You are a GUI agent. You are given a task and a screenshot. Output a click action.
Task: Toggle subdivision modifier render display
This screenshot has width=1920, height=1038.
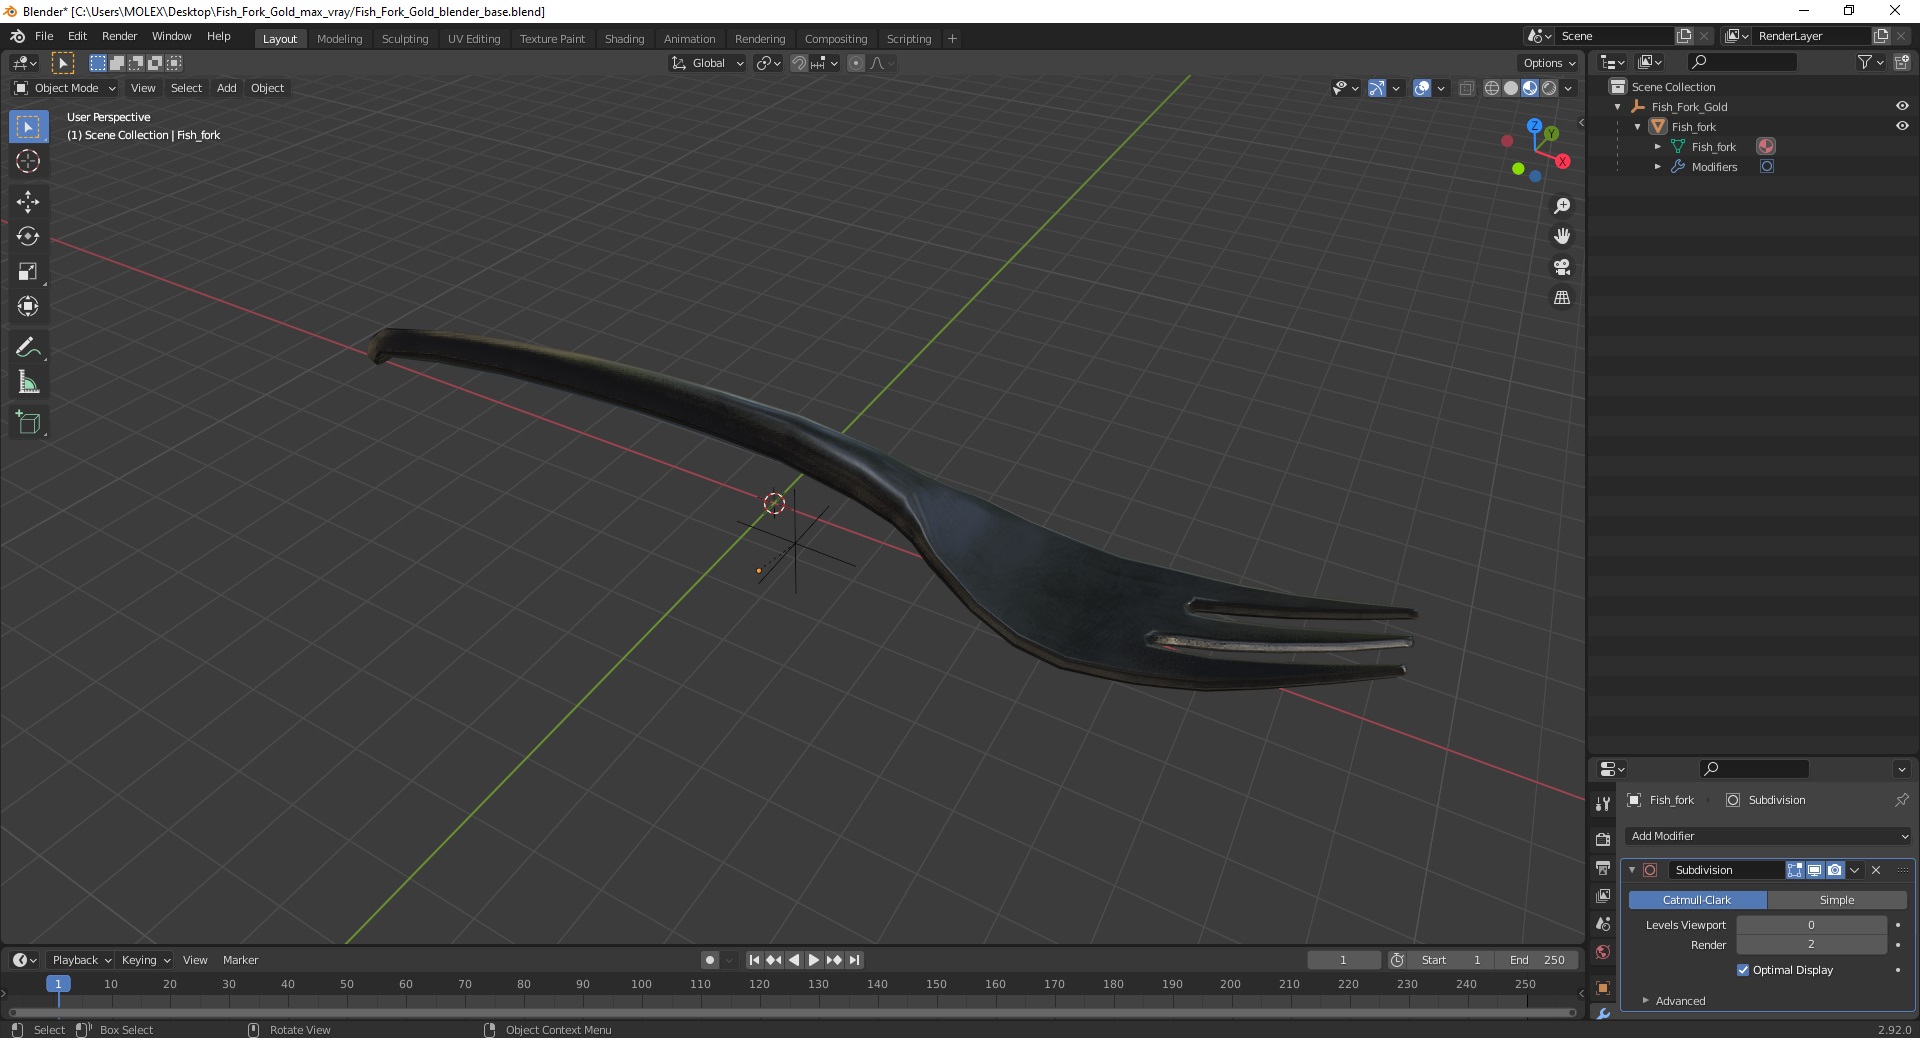point(1835,870)
